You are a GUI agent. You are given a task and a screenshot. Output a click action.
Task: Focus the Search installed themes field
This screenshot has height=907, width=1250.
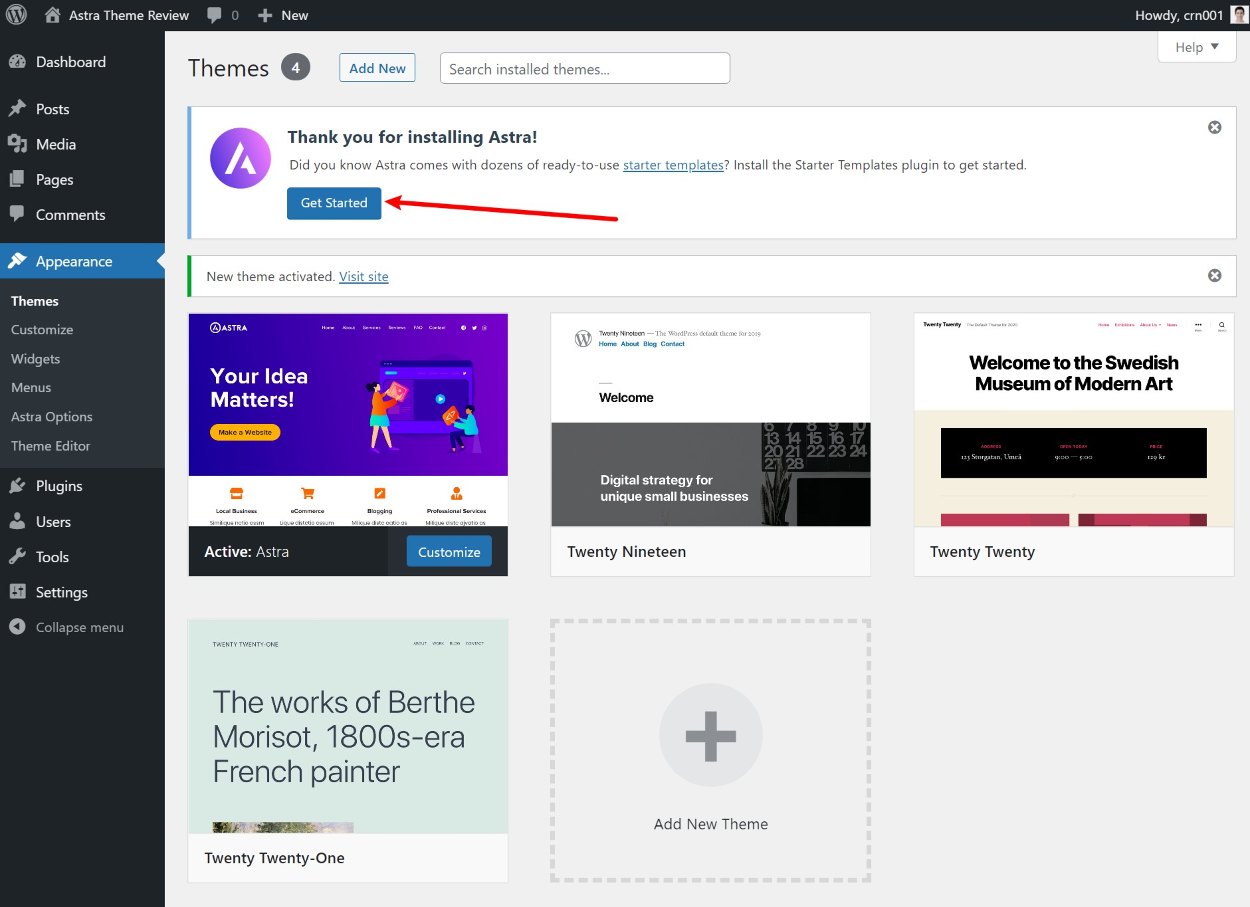(585, 68)
